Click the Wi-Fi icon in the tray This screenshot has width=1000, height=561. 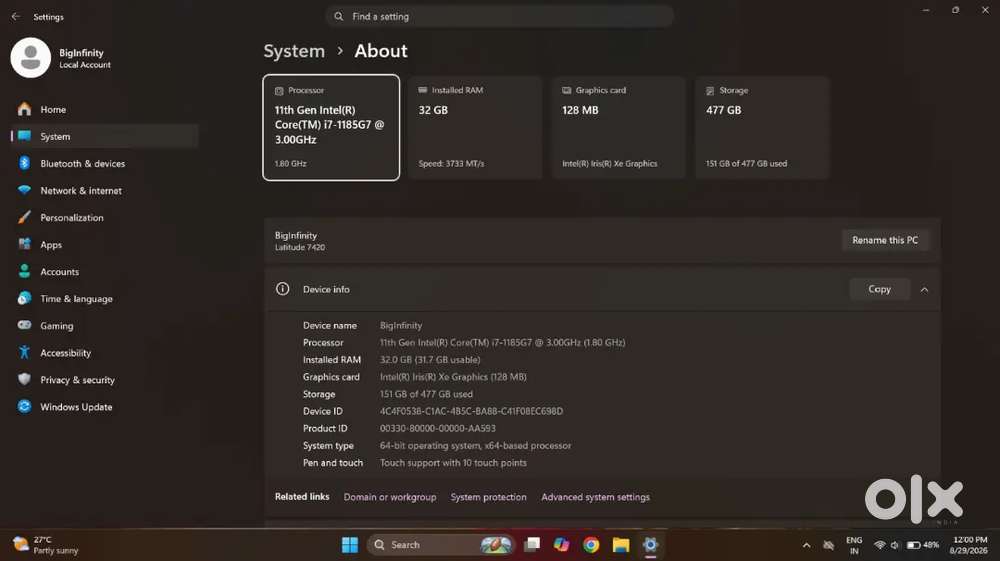(879, 545)
